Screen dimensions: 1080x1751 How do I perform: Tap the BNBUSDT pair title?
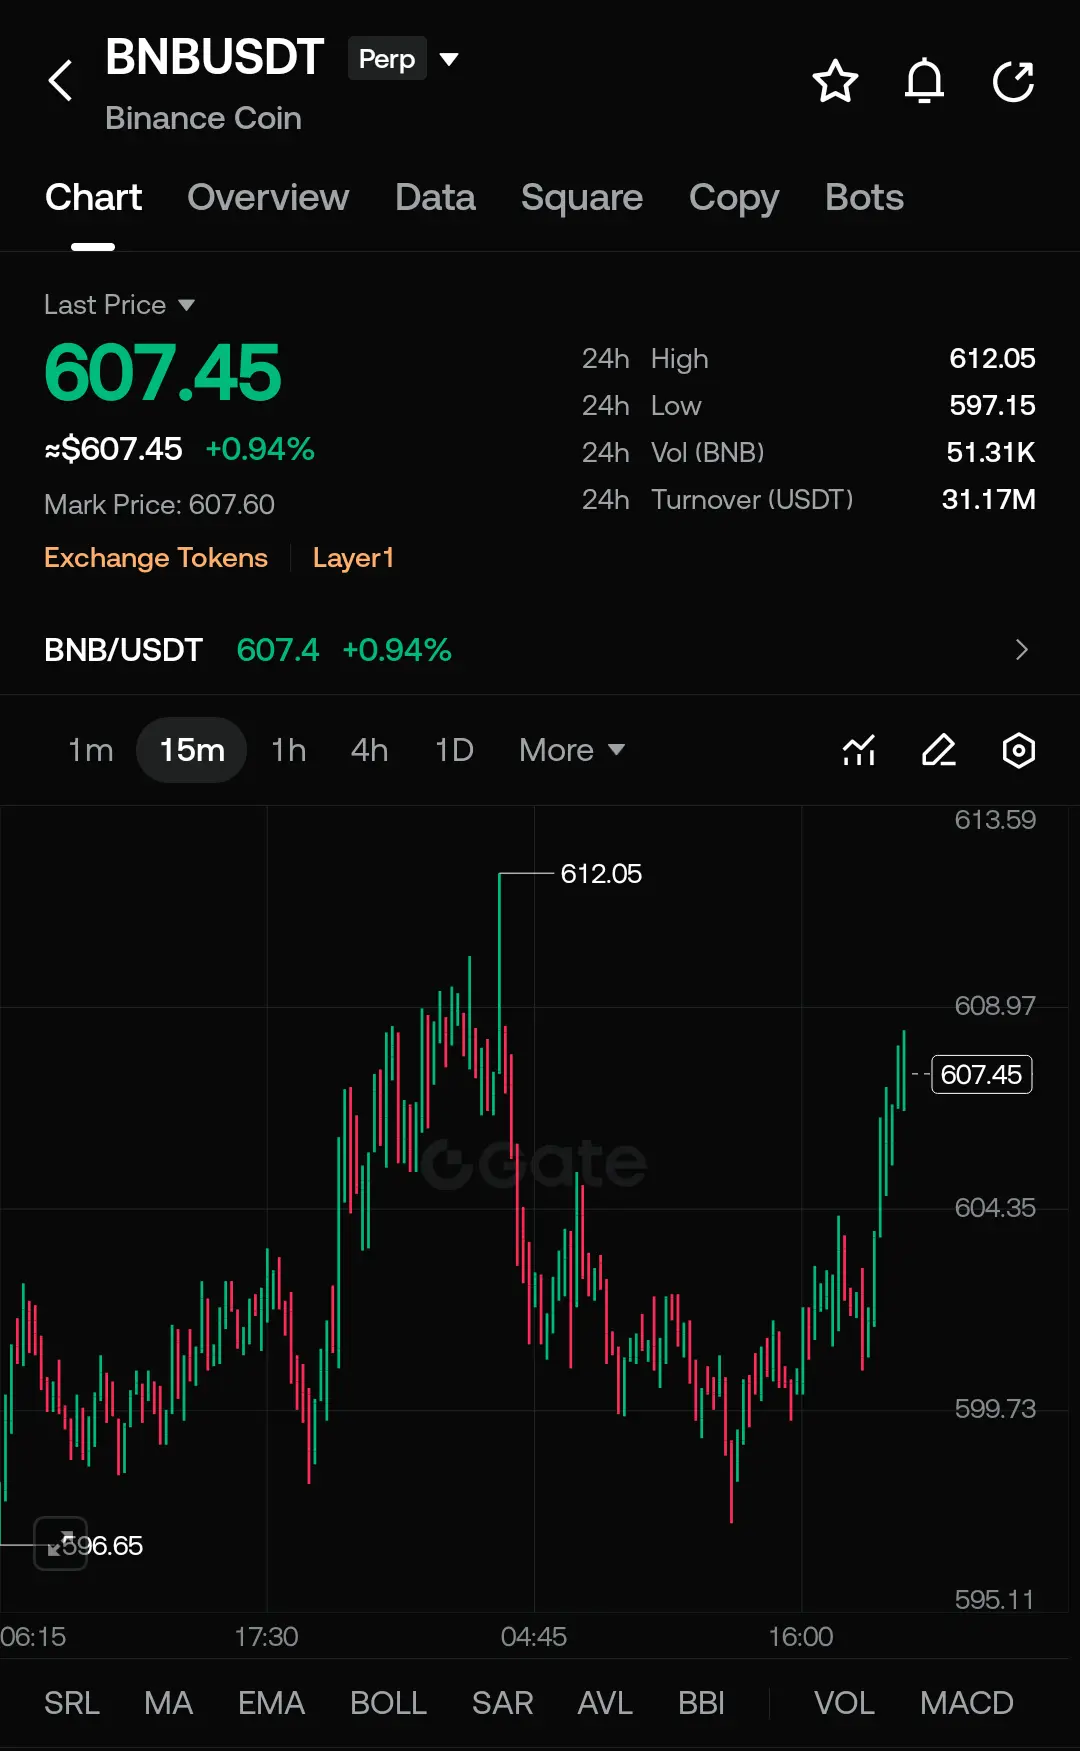point(214,57)
